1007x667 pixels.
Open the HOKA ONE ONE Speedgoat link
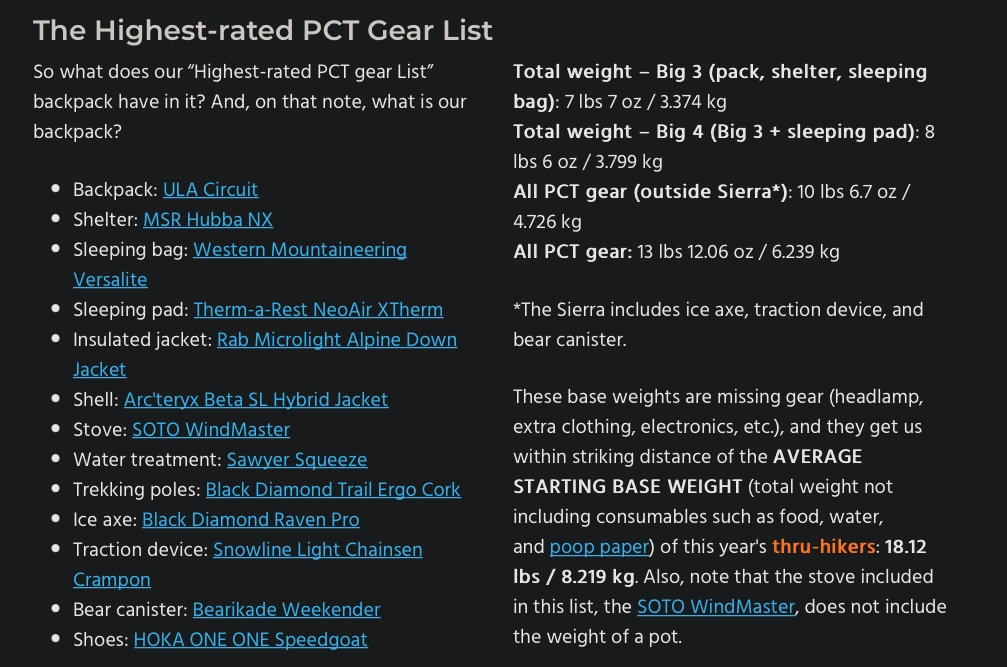250,639
